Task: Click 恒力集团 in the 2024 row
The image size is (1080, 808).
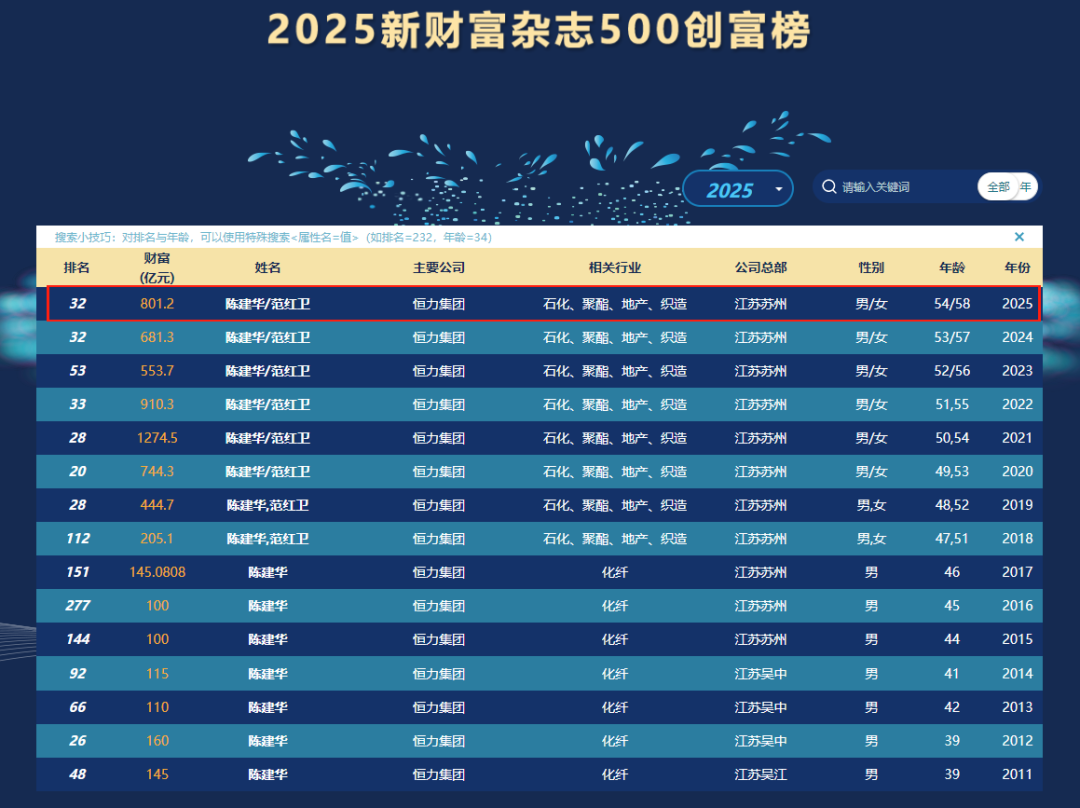Action: pos(439,338)
